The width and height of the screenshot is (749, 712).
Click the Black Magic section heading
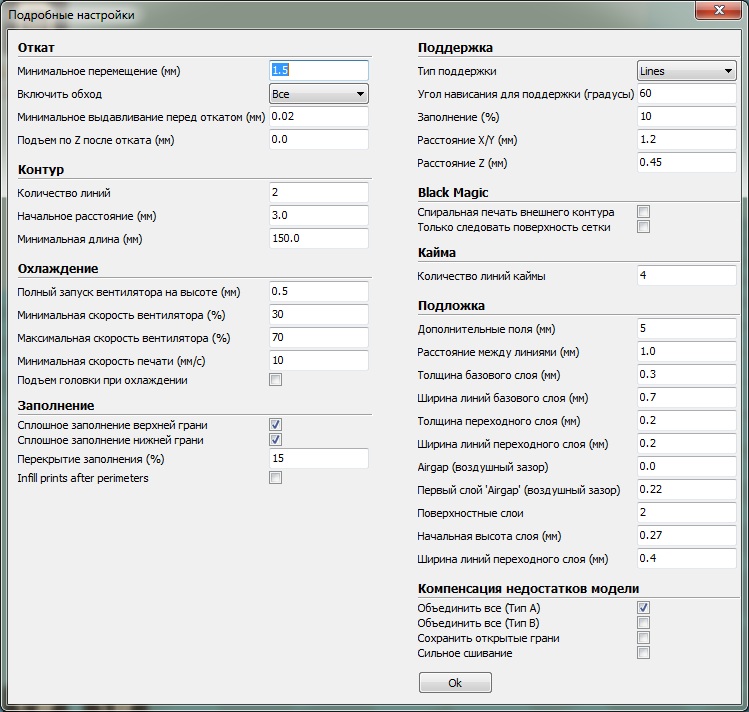point(453,192)
